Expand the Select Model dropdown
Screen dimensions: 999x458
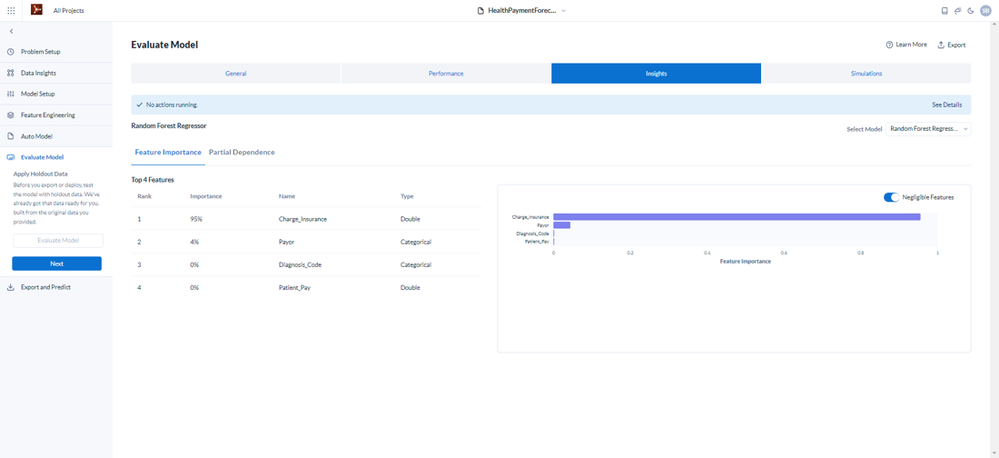point(928,129)
